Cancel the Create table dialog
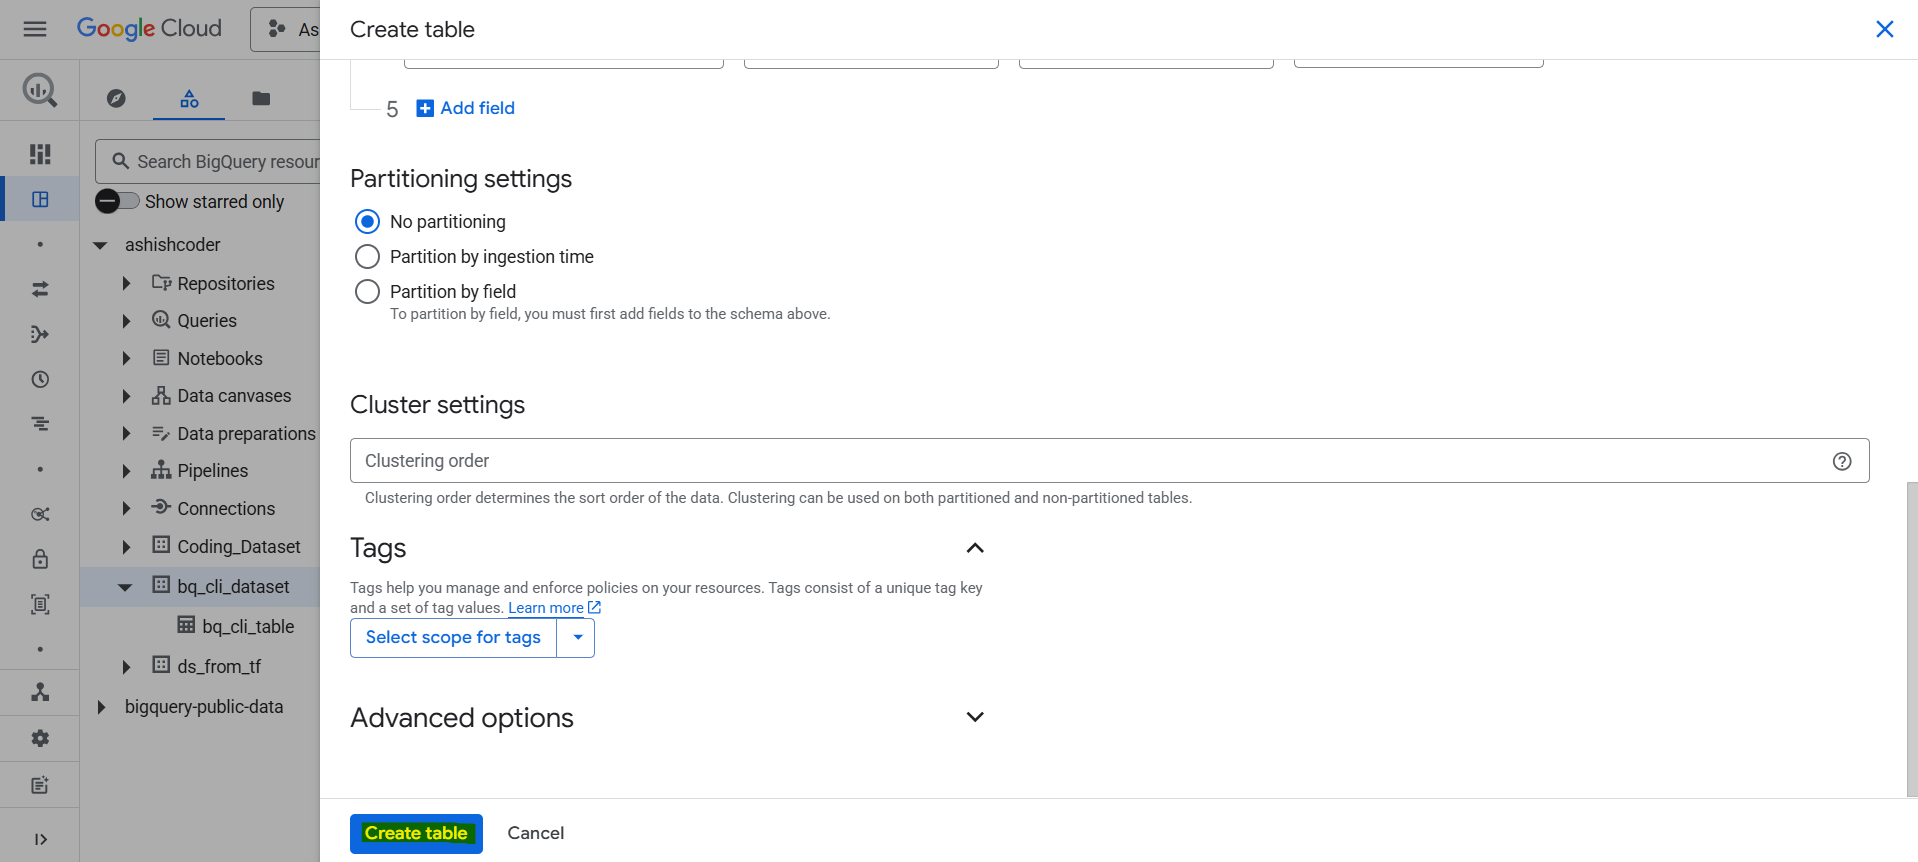This screenshot has width=1918, height=862. coord(535,833)
